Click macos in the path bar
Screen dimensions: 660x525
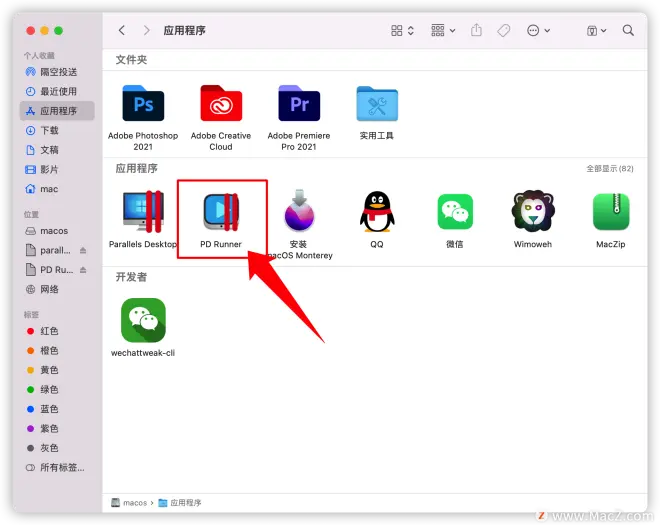pyautogui.click(x=129, y=503)
